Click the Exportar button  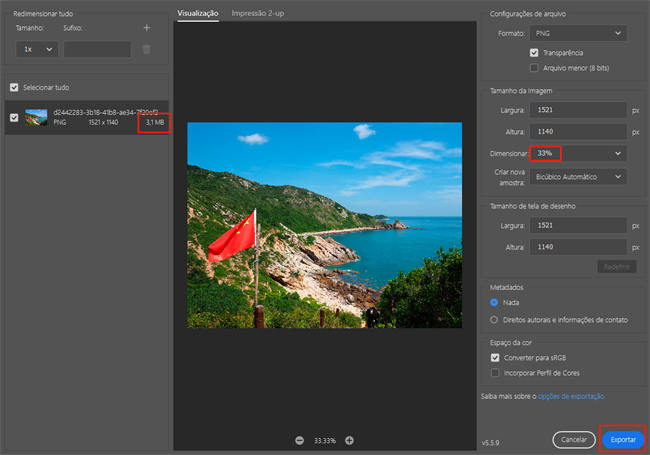pos(623,440)
